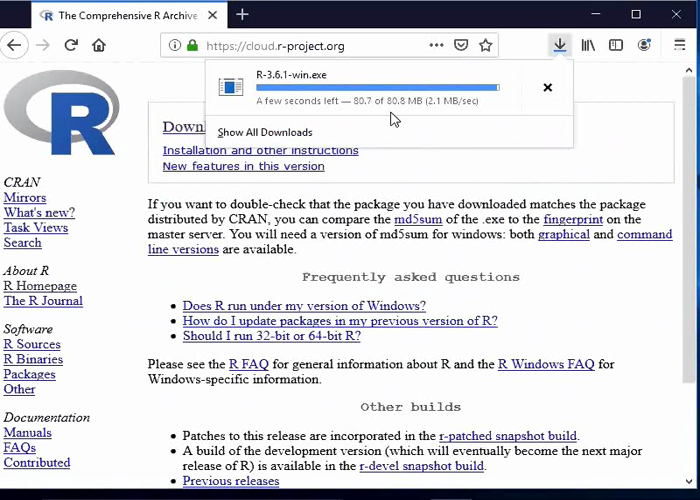This screenshot has width=700, height=500.
Task: Click the browser Back arrow button
Action: [x=14, y=45]
